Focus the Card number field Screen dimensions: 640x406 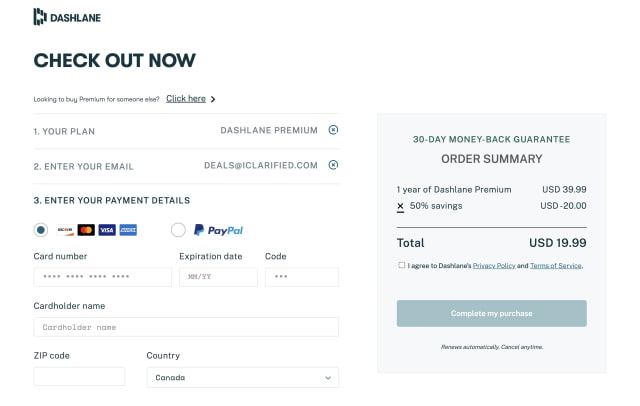[102, 277]
